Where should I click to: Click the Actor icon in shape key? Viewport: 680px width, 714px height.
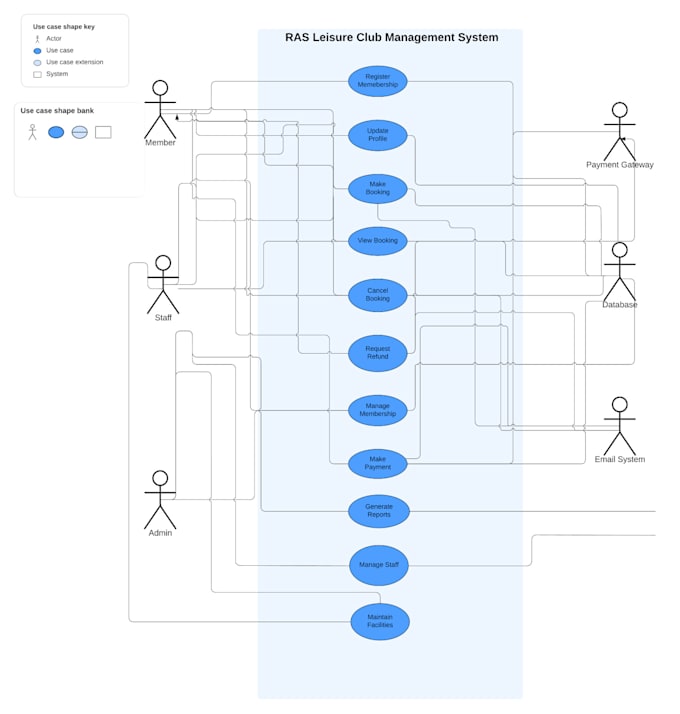click(37, 39)
